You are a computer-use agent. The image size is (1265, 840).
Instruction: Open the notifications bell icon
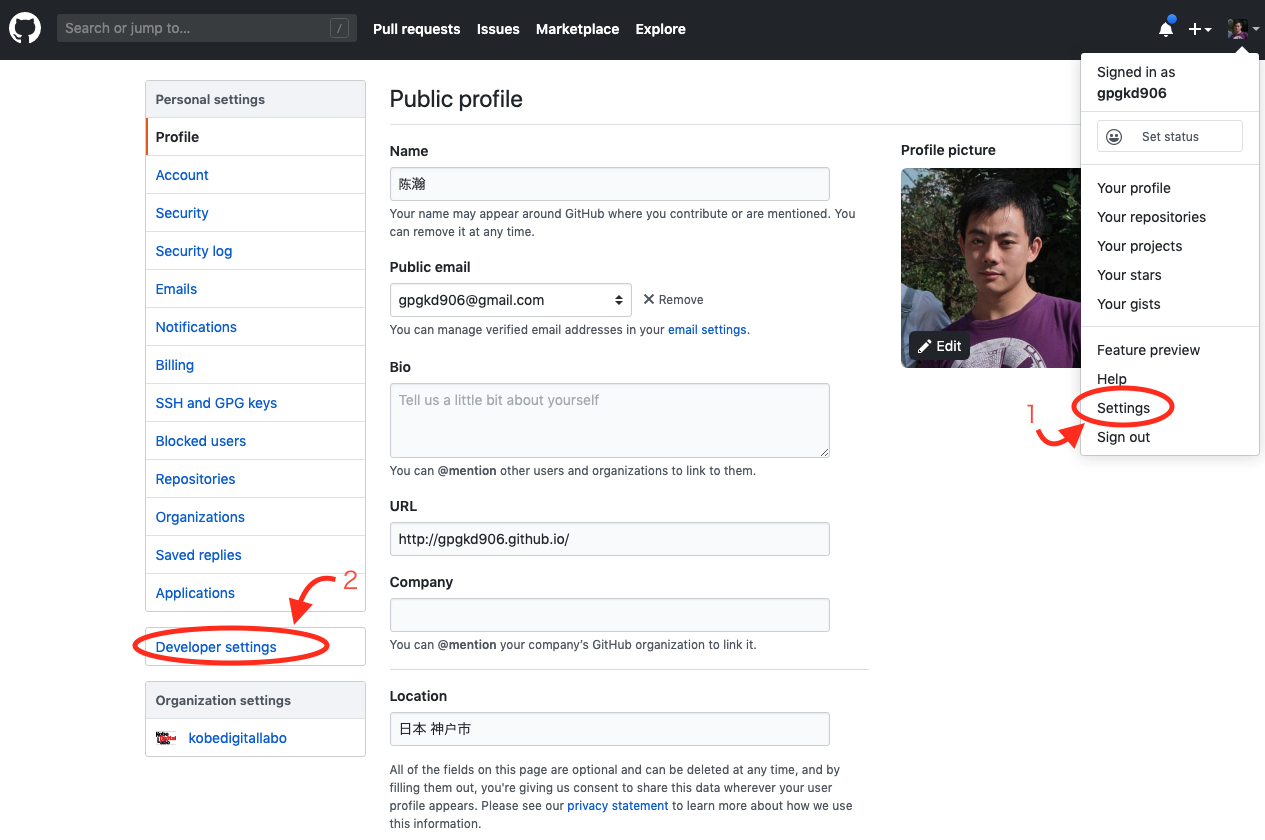click(x=1166, y=29)
